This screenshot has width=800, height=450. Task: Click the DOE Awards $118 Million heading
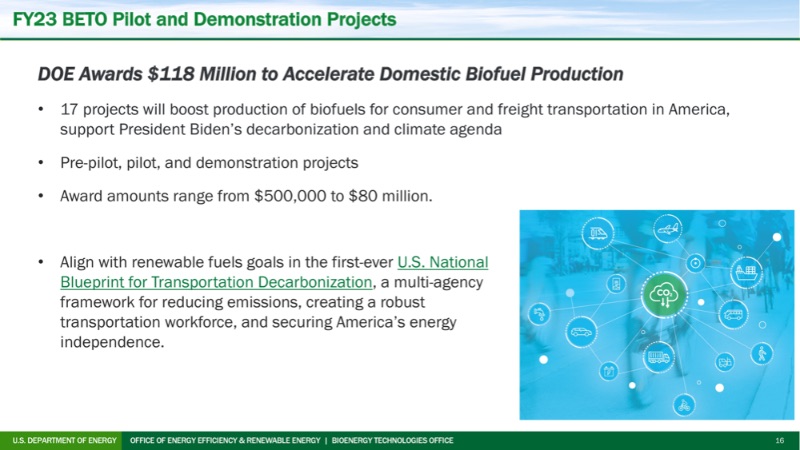coord(330,74)
